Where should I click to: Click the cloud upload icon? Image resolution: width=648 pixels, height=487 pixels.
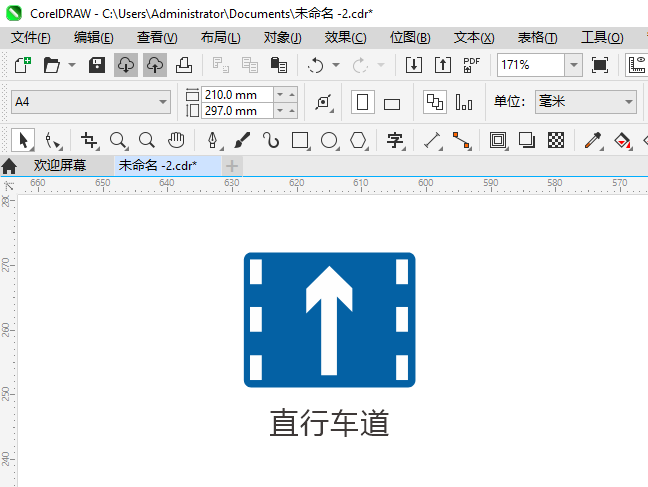click(x=155, y=65)
